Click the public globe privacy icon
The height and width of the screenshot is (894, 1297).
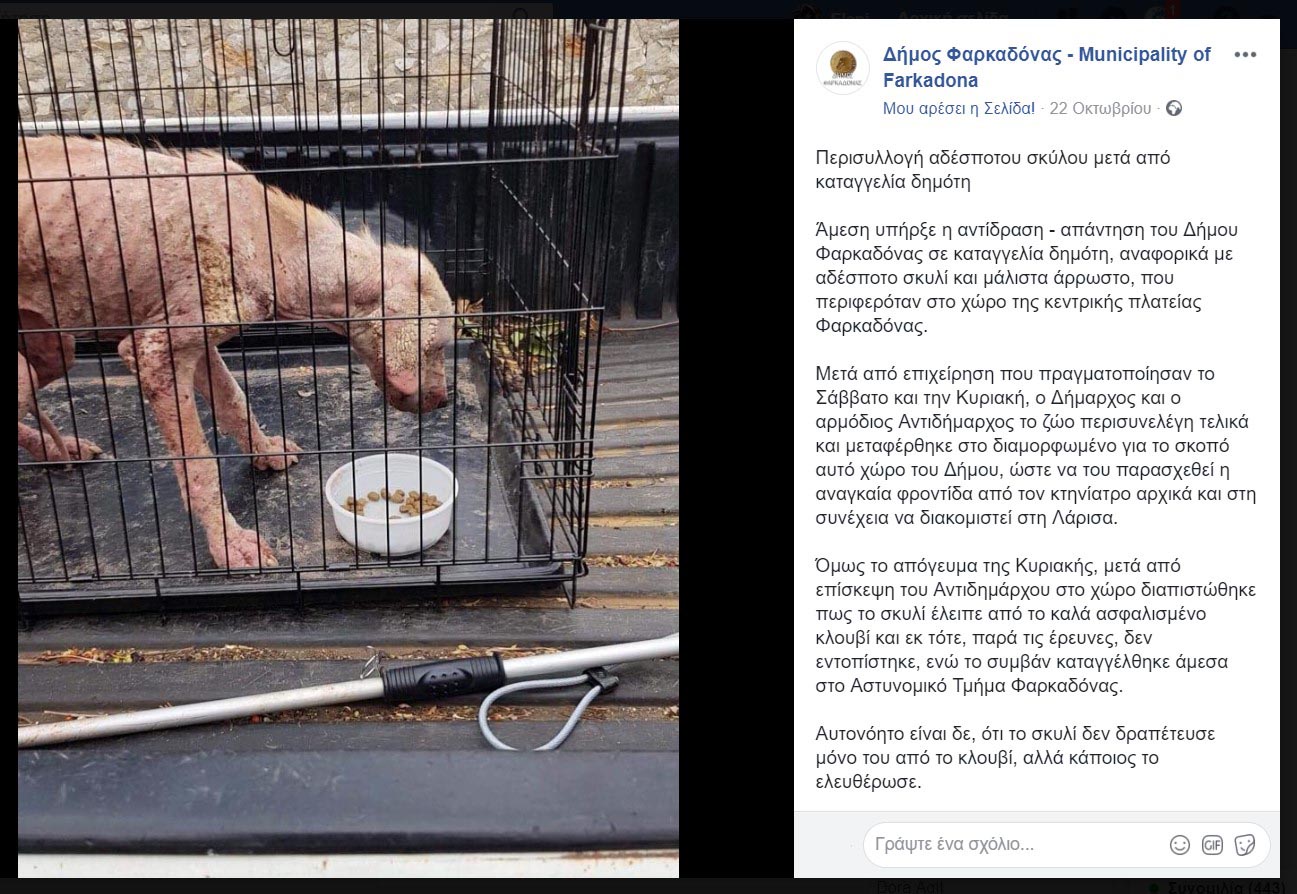1174,108
